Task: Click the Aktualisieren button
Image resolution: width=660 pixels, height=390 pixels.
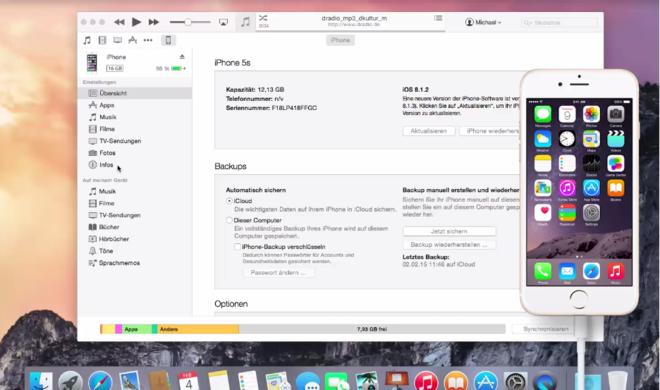Action: click(428, 131)
